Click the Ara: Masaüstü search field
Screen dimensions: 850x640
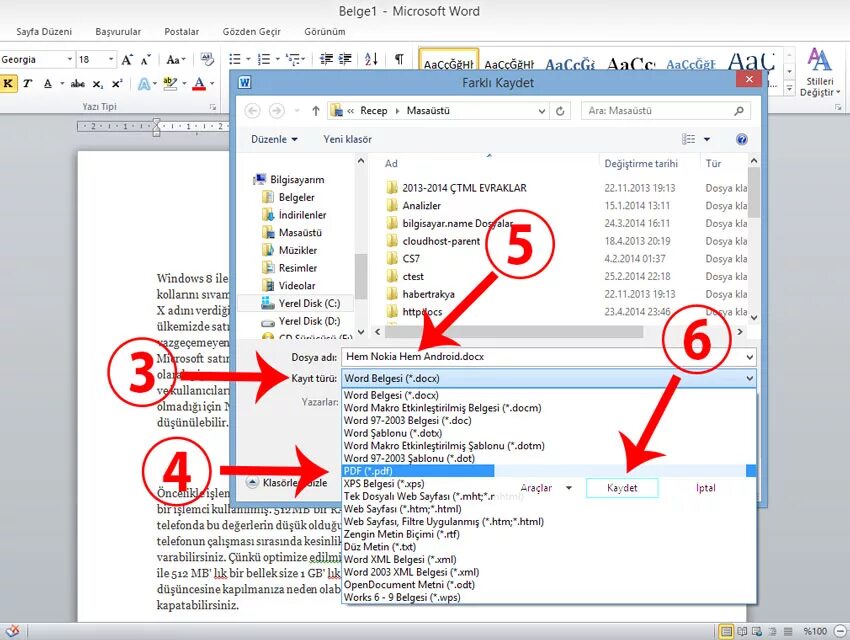tap(666, 111)
